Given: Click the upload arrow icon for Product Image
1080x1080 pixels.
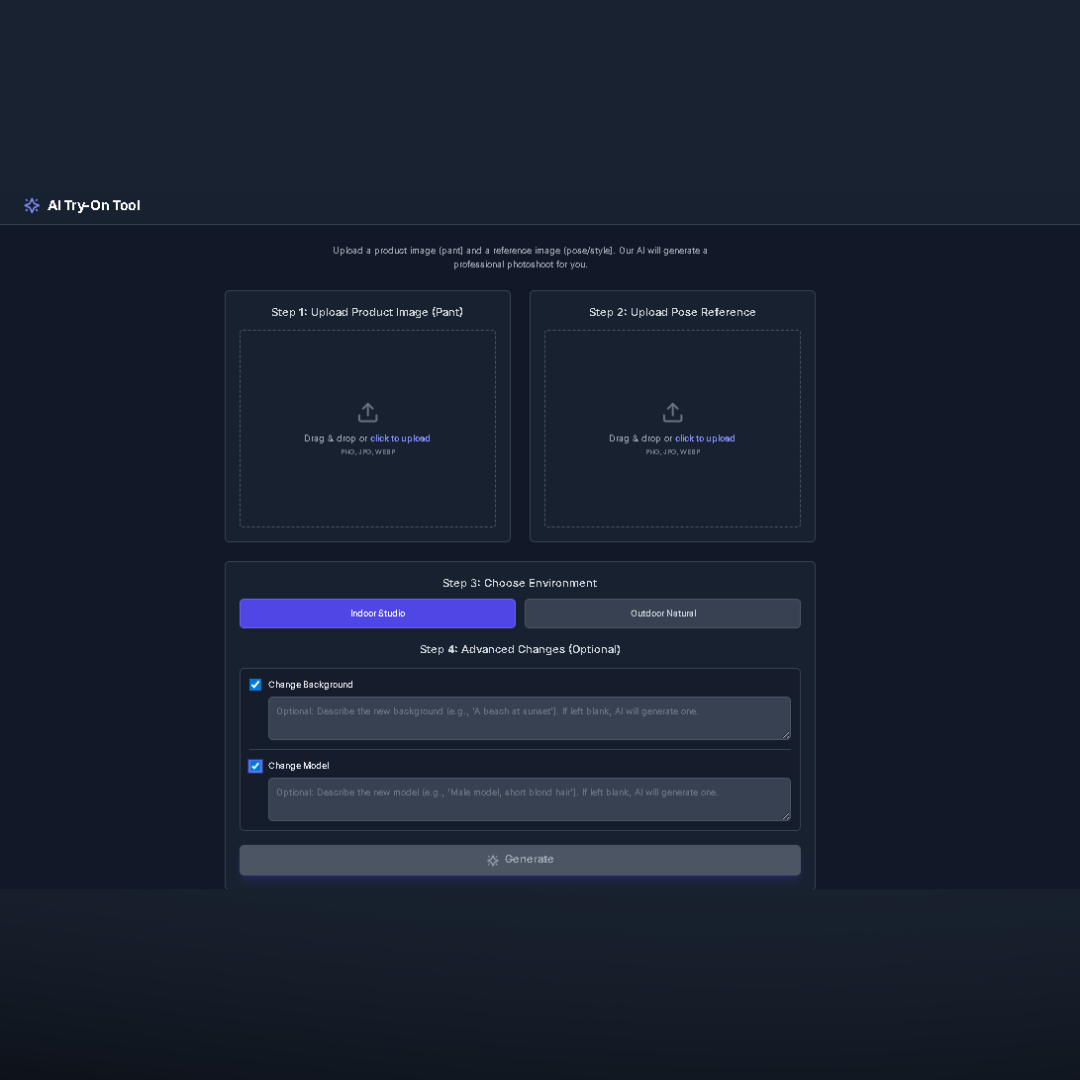Looking at the screenshot, I should 368,413.
